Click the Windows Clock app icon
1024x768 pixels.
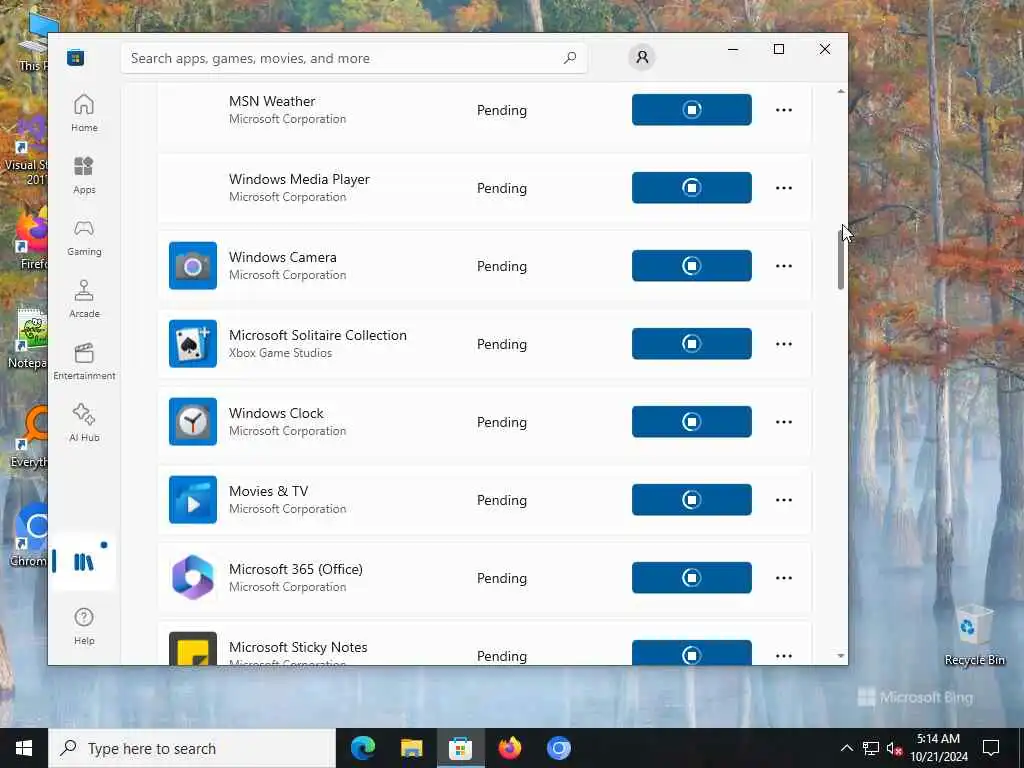click(x=193, y=422)
